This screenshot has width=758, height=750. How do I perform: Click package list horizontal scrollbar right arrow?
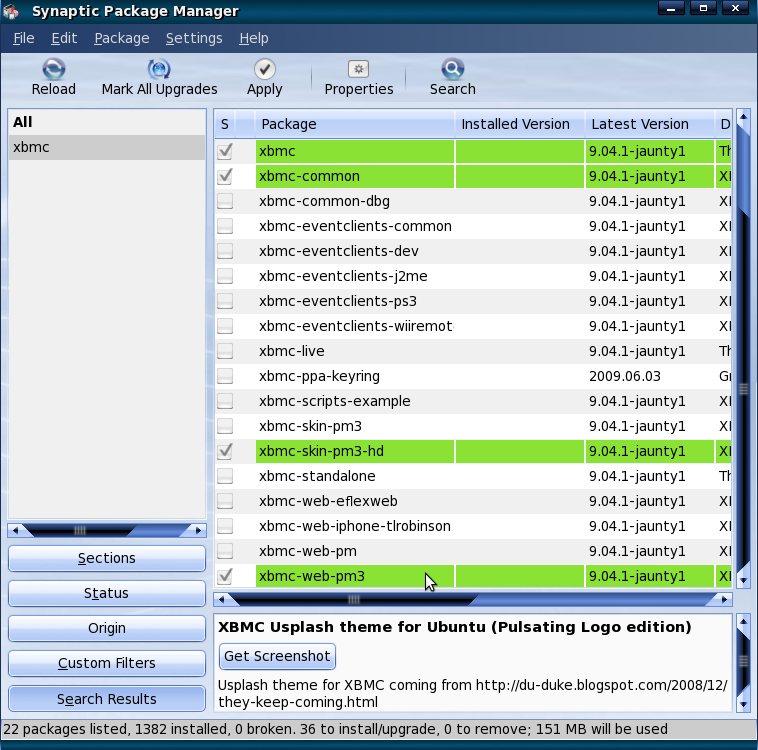click(724, 600)
